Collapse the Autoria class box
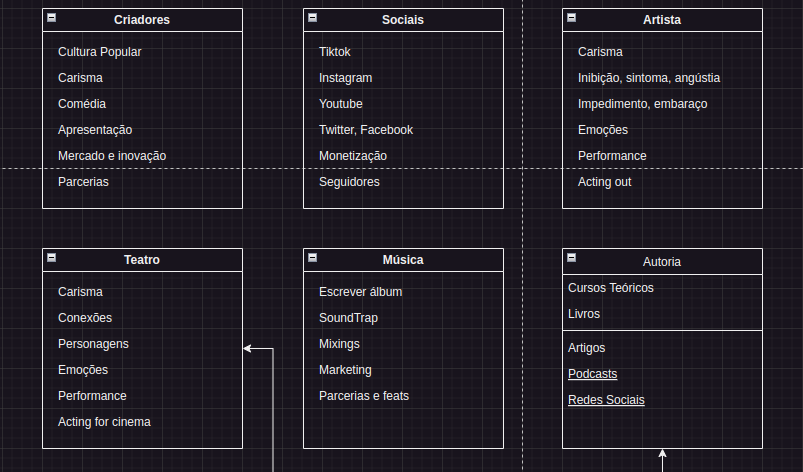This screenshot has width=803, height=472. pos(572,258)
